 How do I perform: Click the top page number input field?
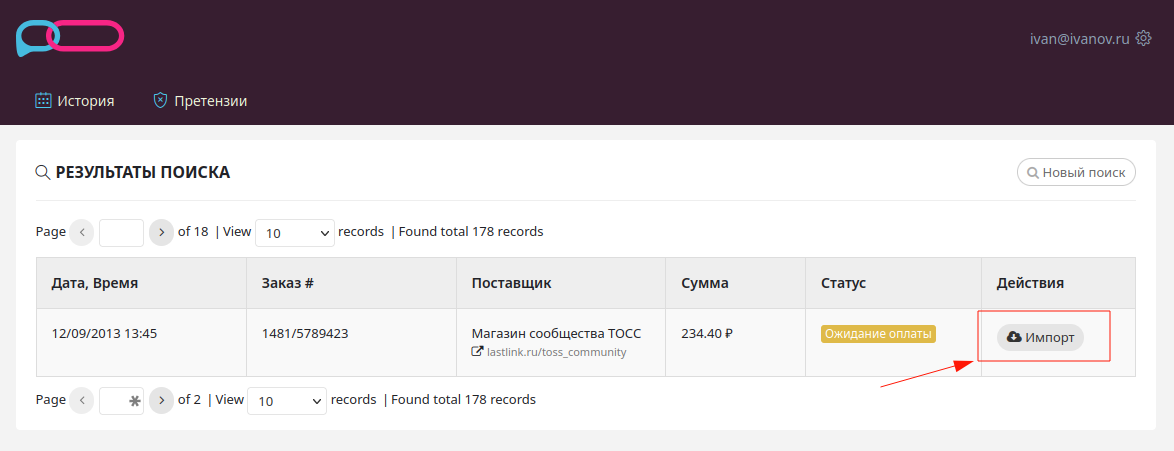pos(121,233)
